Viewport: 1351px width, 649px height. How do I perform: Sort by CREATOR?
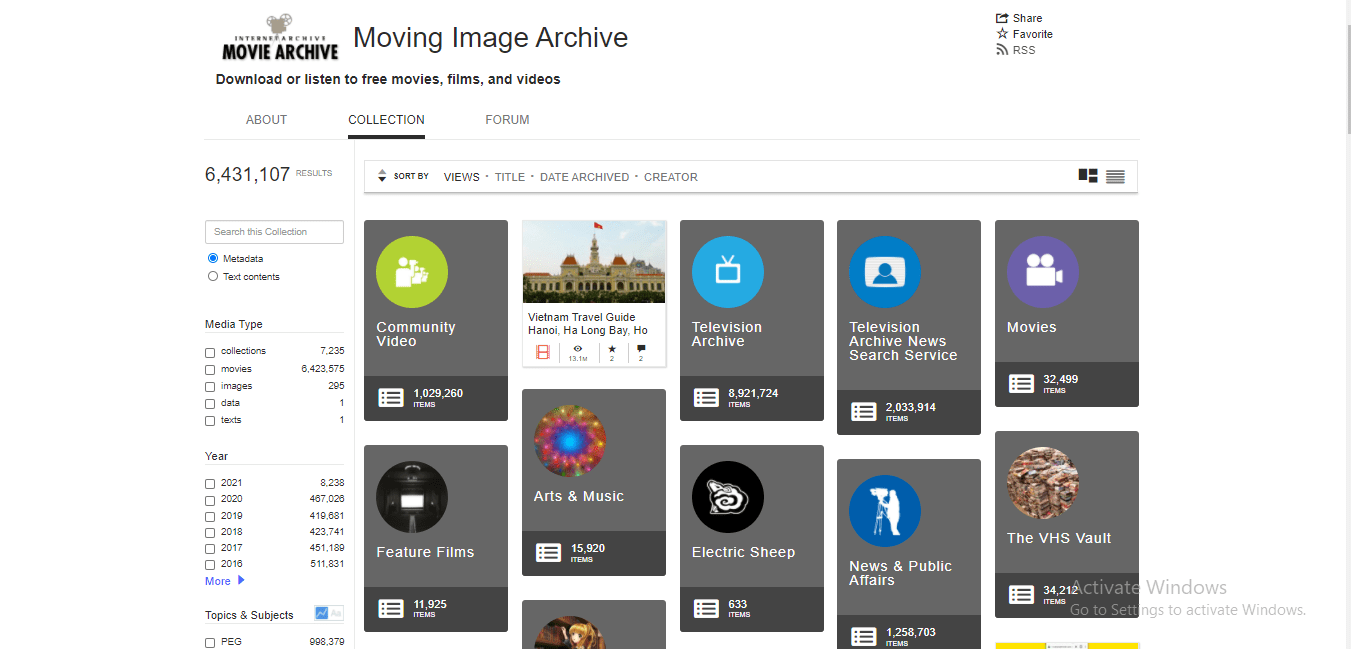click(670, 177)
